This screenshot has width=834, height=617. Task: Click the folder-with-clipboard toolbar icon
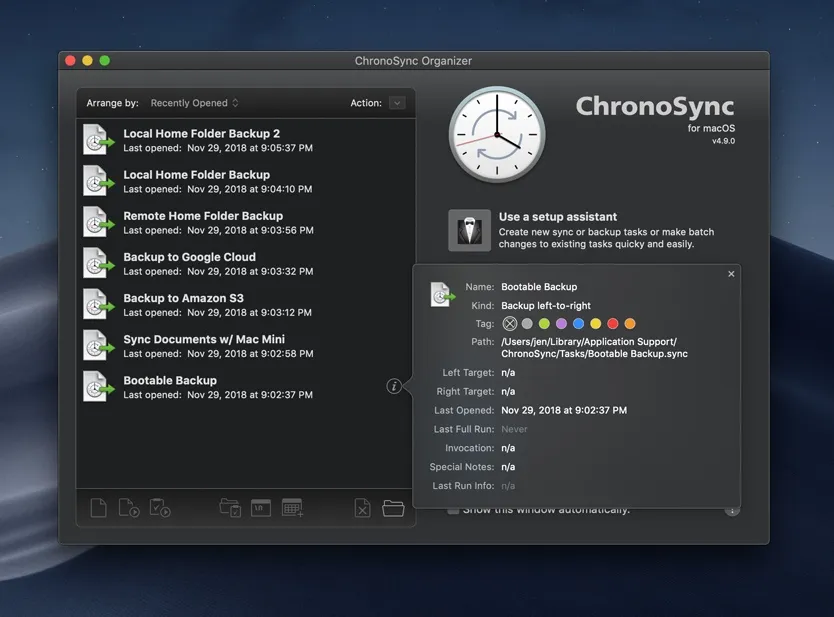(229, 508)
